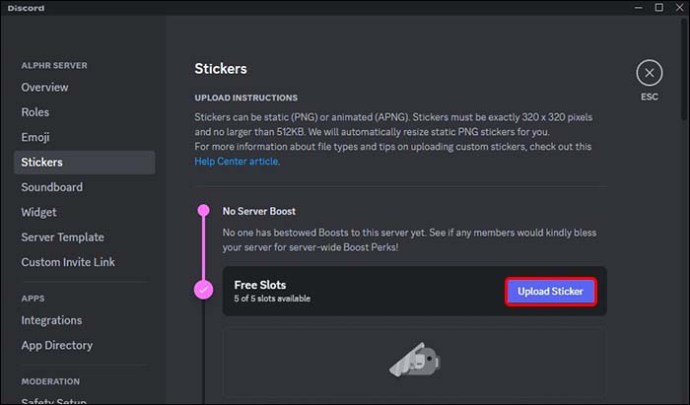Click the pink checkmark Free Slots marker

click(204, 291)
